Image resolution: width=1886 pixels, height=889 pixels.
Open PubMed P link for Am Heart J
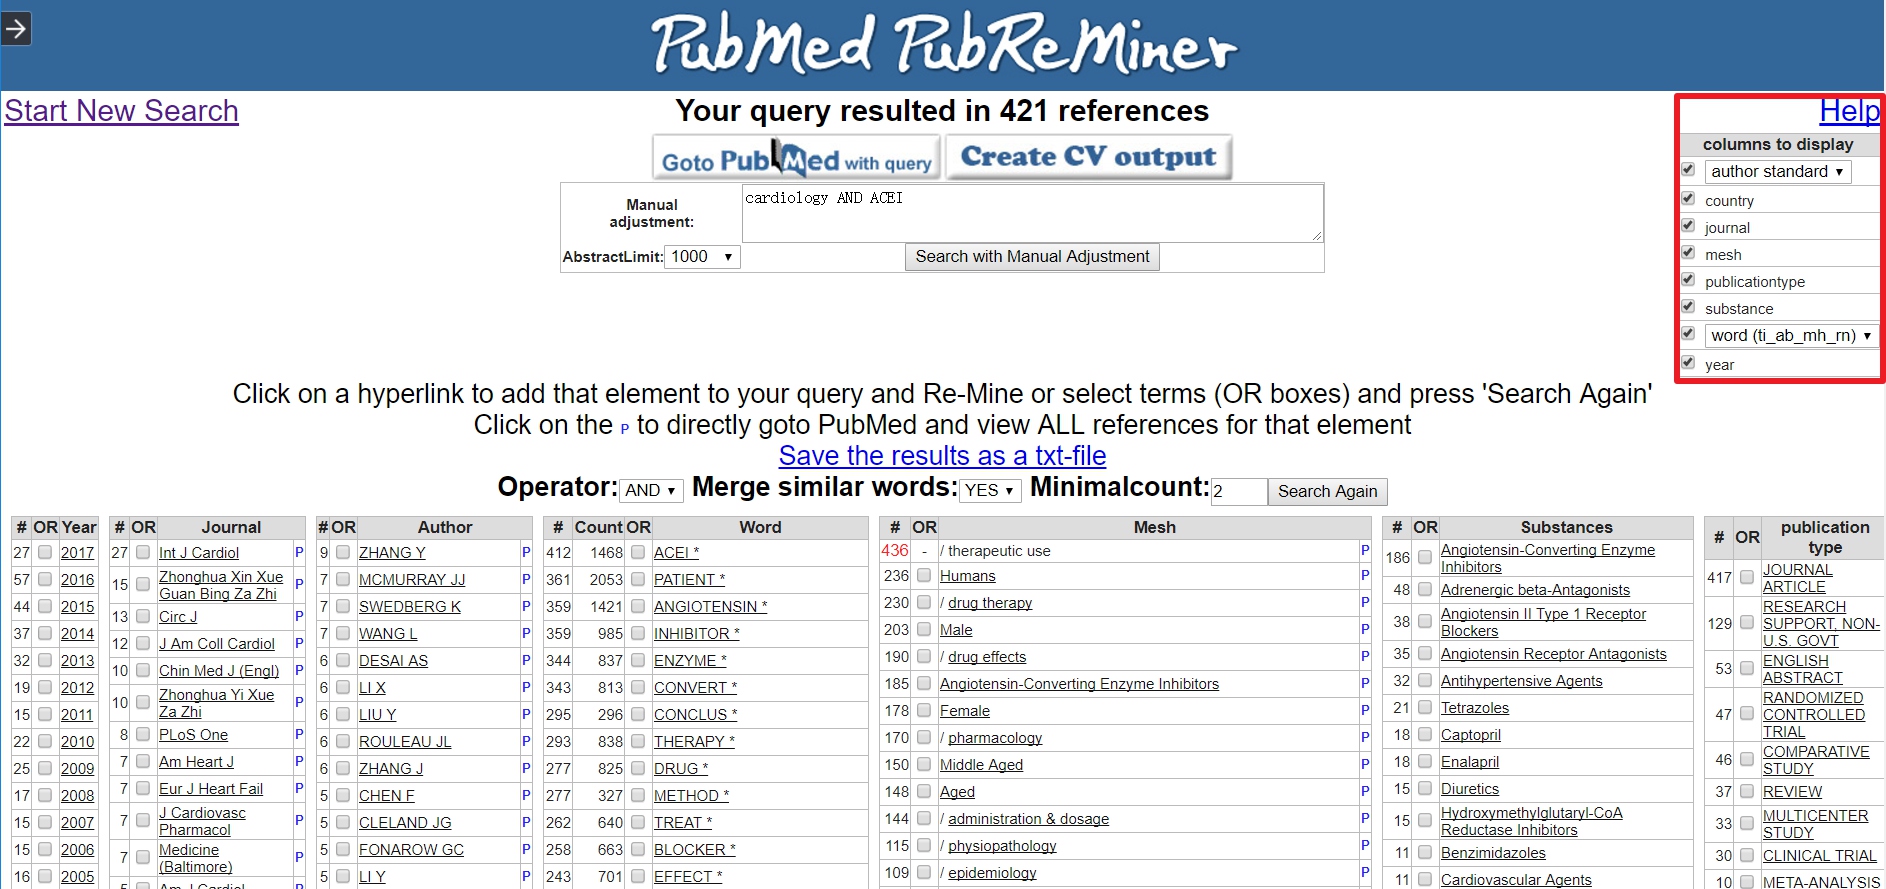tap(299, 761)
